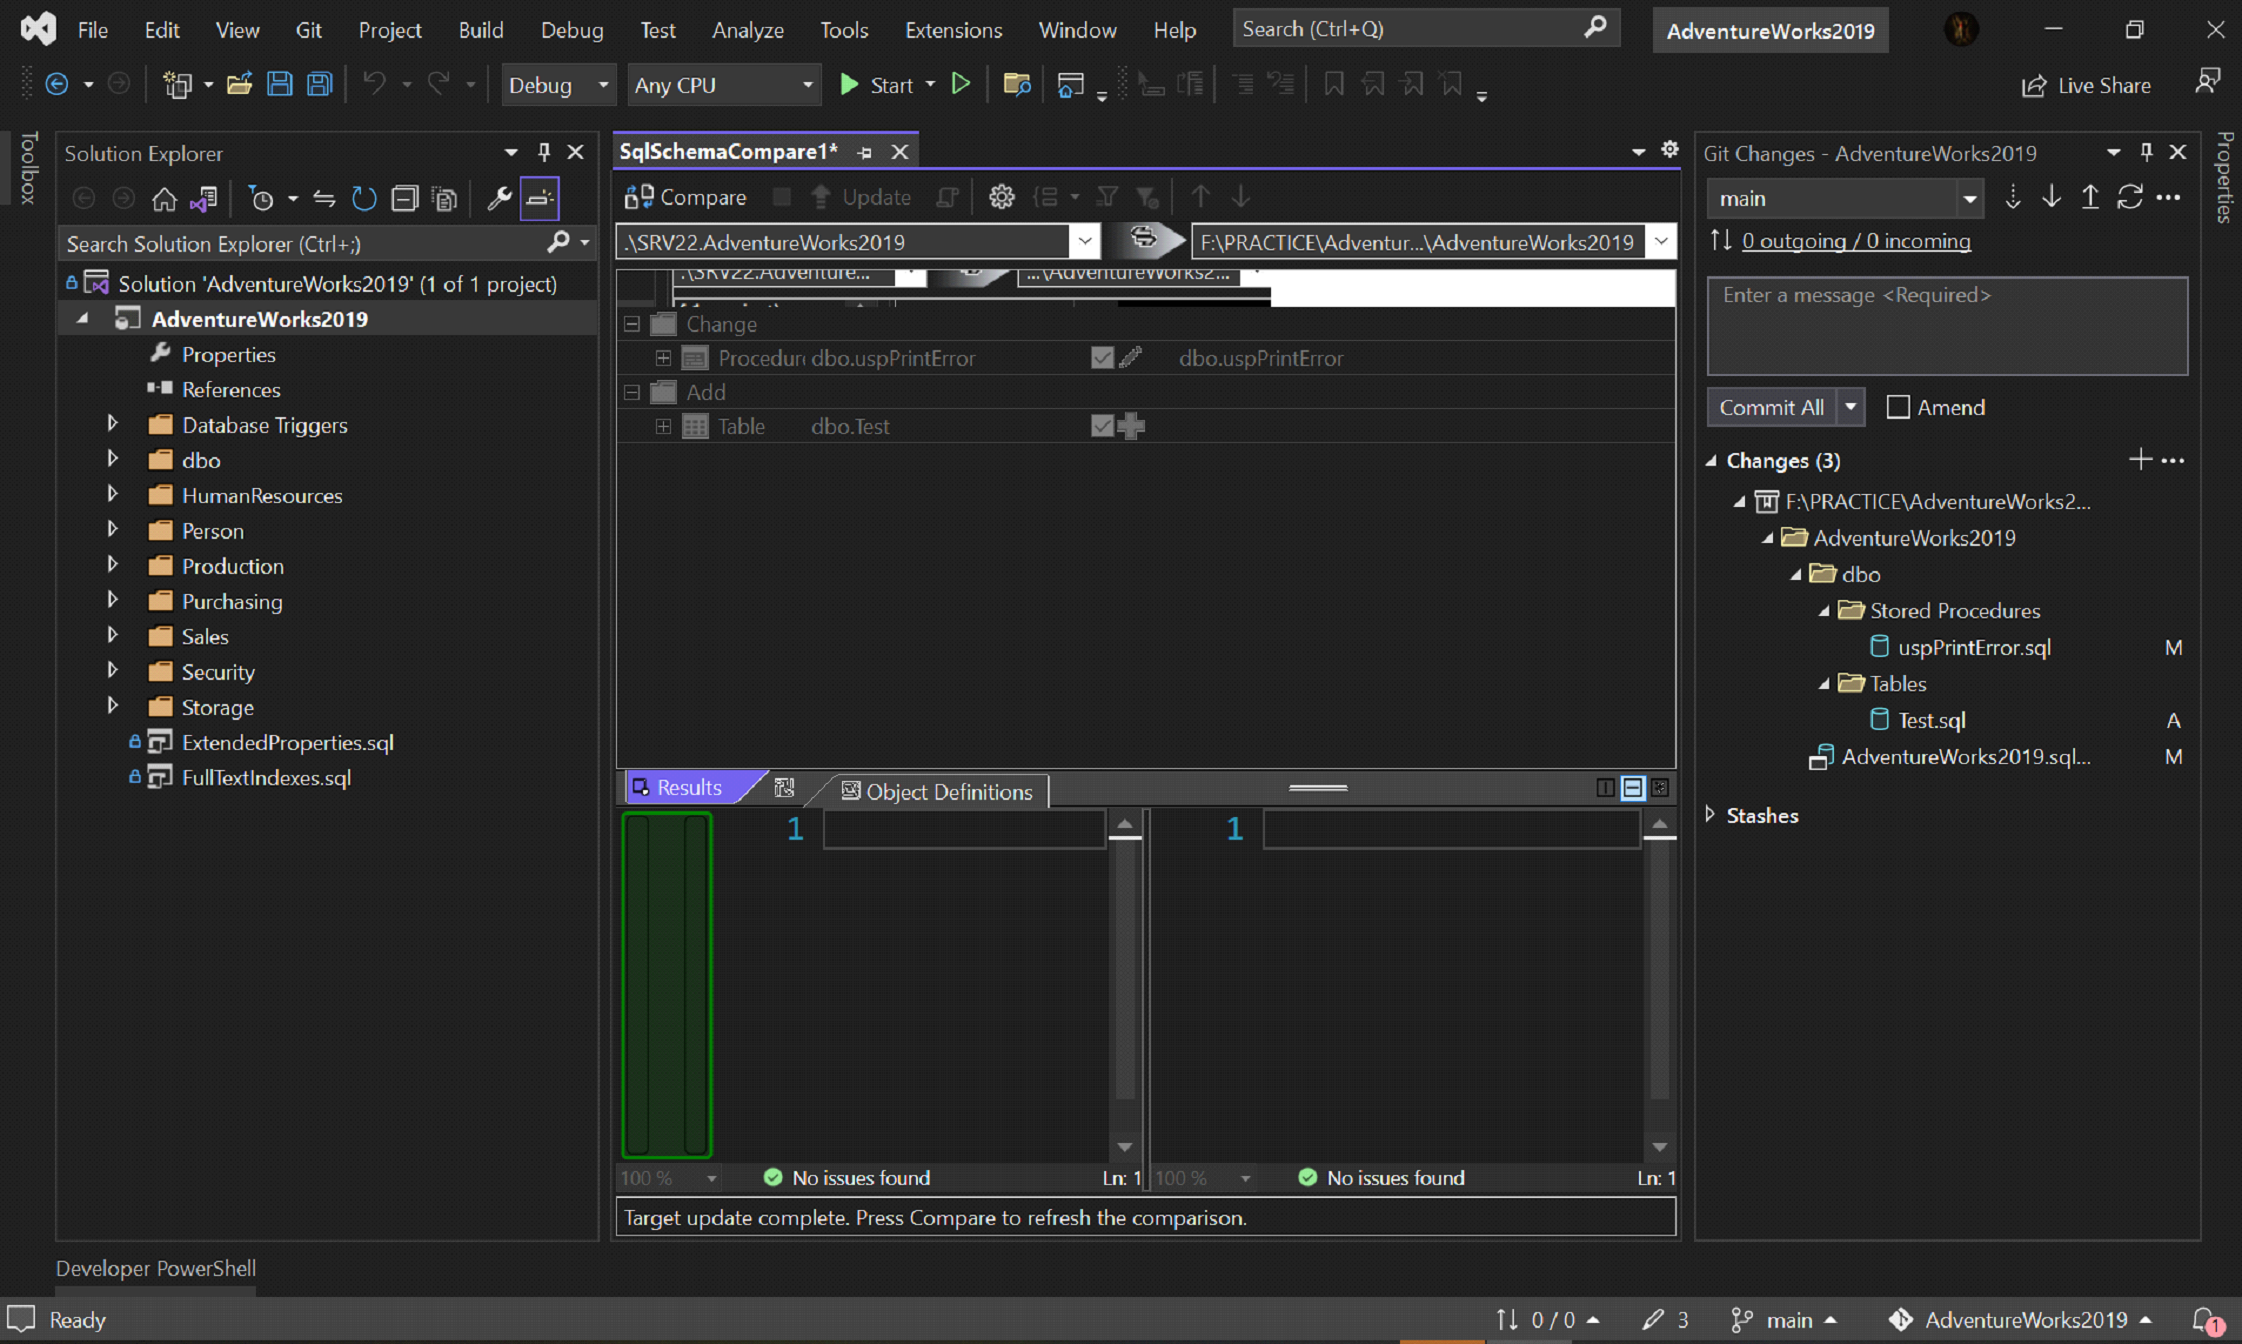The height and width of the screenshot is (1344, 2242).
Task: Open the Debug configuration dropdown
Action: click(558, 85)
